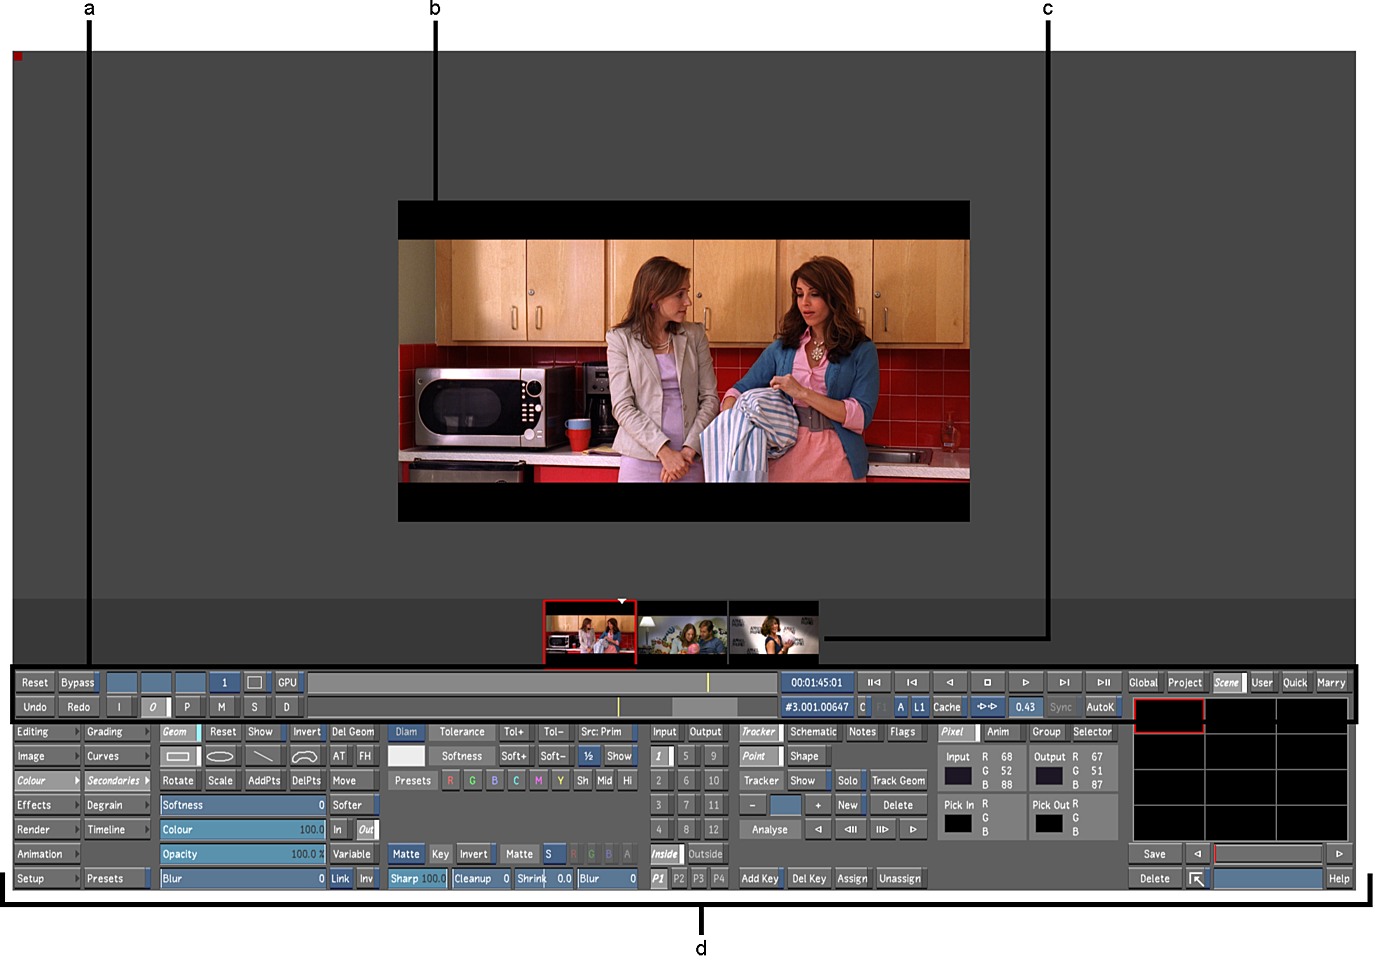The image size is (1373, 956).
Task: Toggle the Link button
Action: [341, 879]
